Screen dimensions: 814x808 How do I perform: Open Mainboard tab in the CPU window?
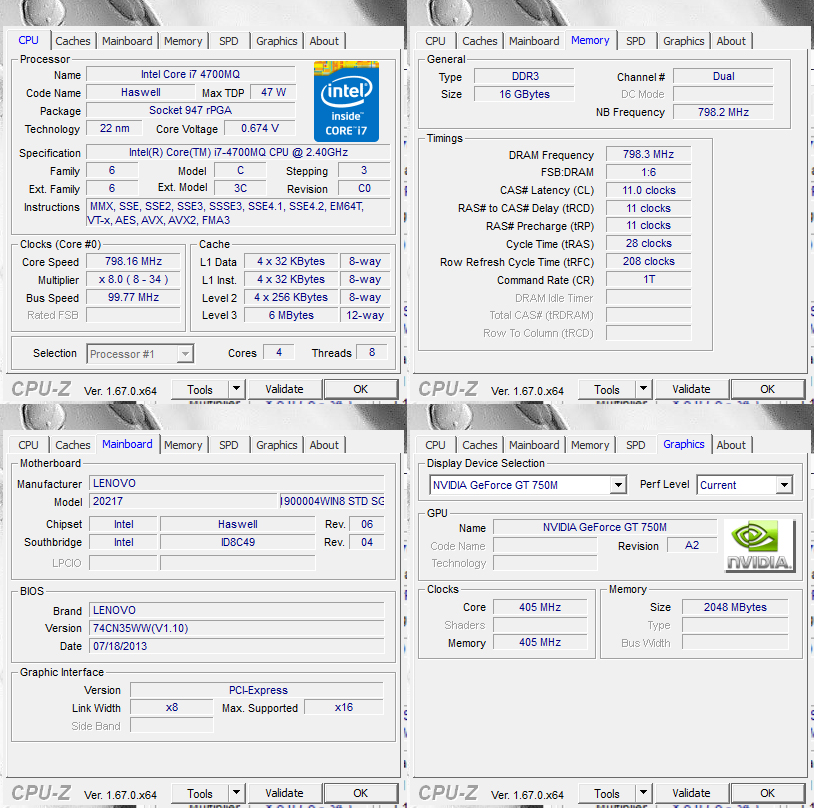click(127, 41)
